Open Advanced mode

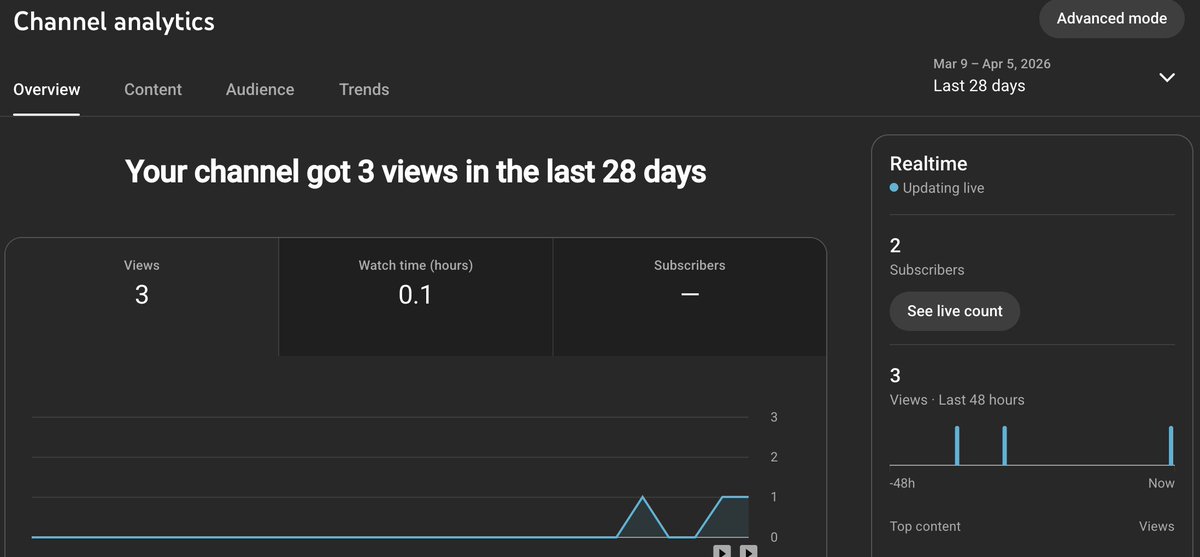[1111, 19]
